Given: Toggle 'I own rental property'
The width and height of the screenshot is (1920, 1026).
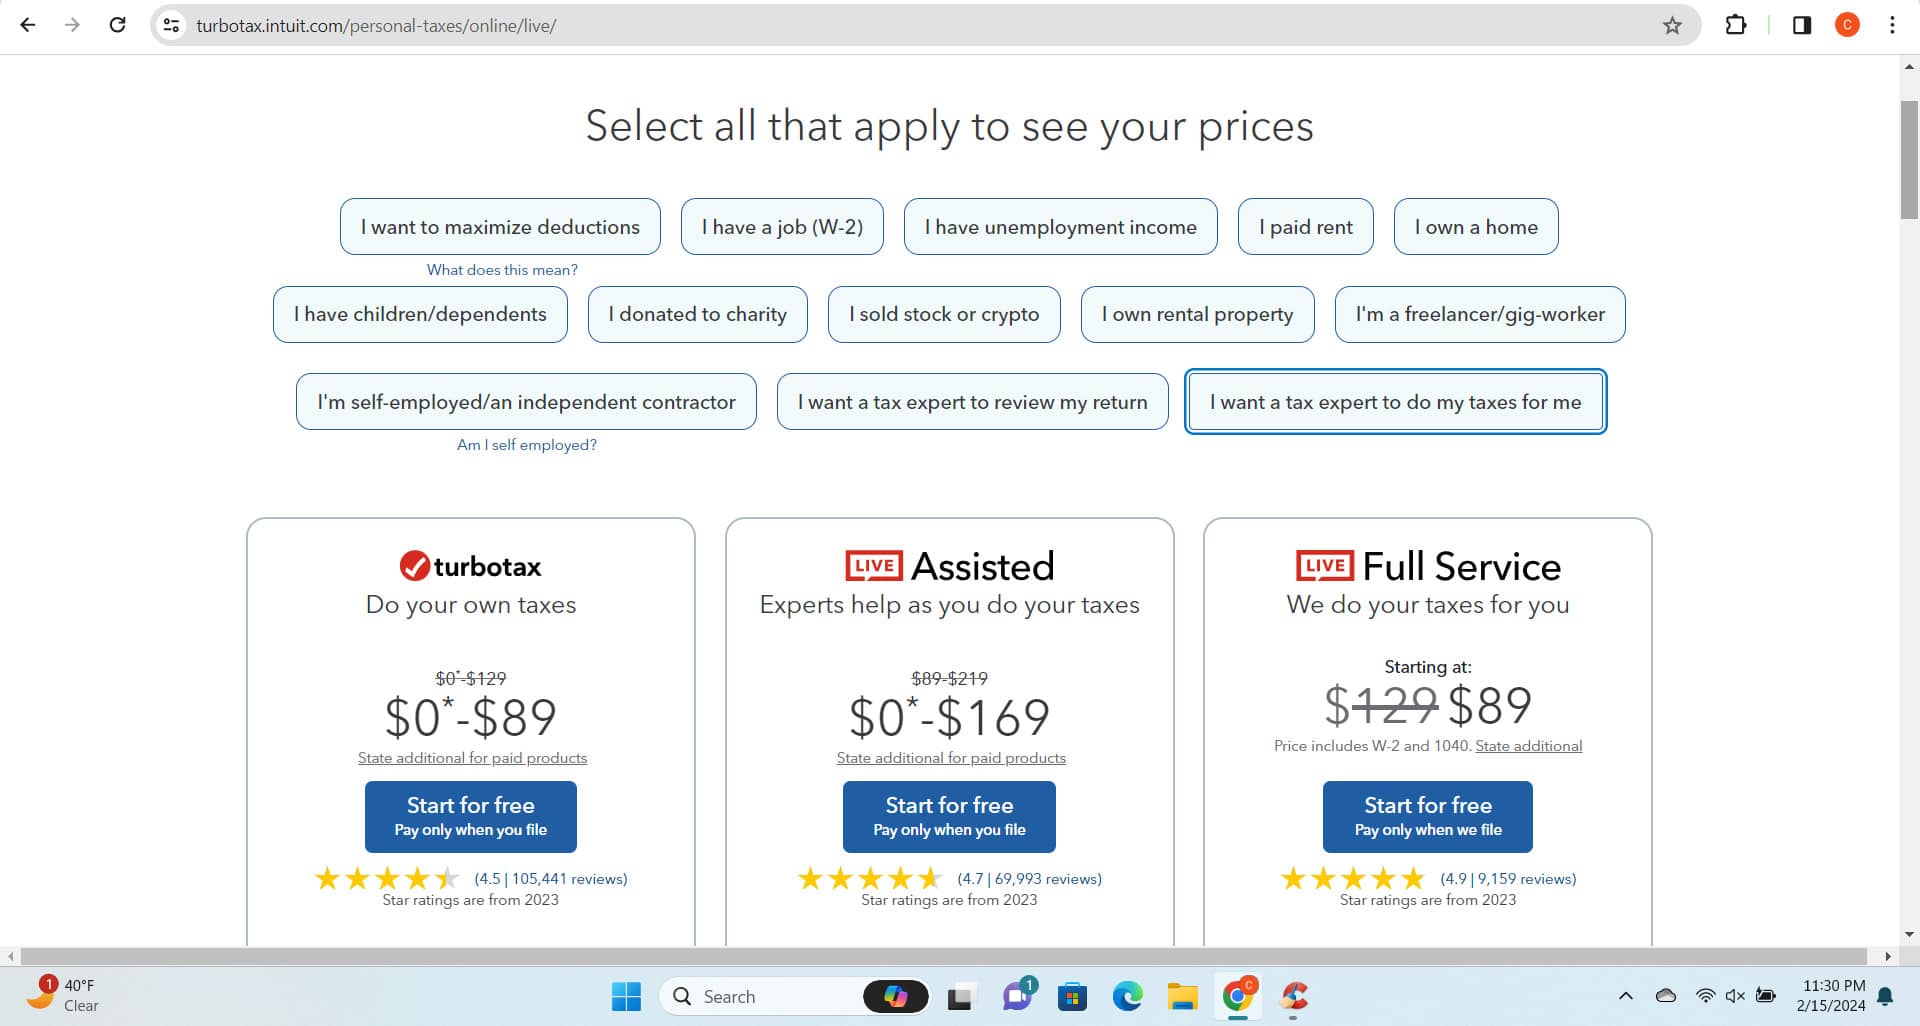Looking at the screenshot, I should click(x=1198, y=314).
